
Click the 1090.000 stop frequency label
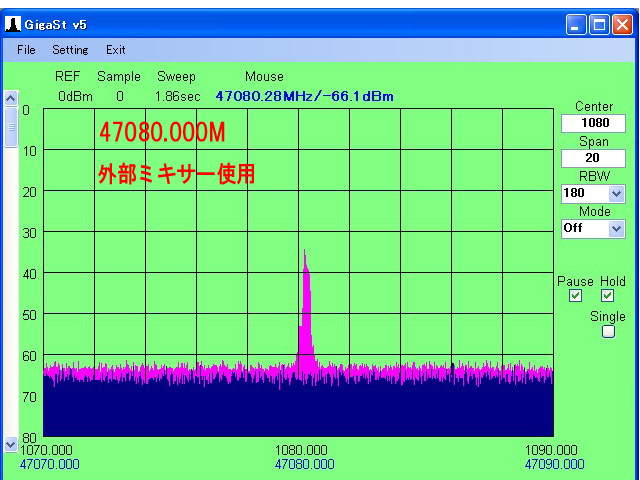(x=551, y=451)
